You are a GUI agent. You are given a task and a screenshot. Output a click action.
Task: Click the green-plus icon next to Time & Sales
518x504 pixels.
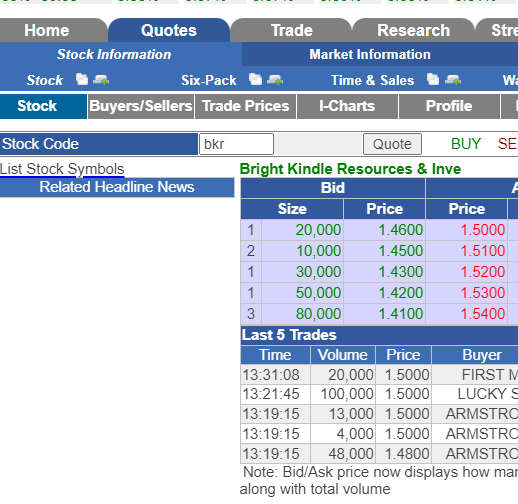coord(453,80)
